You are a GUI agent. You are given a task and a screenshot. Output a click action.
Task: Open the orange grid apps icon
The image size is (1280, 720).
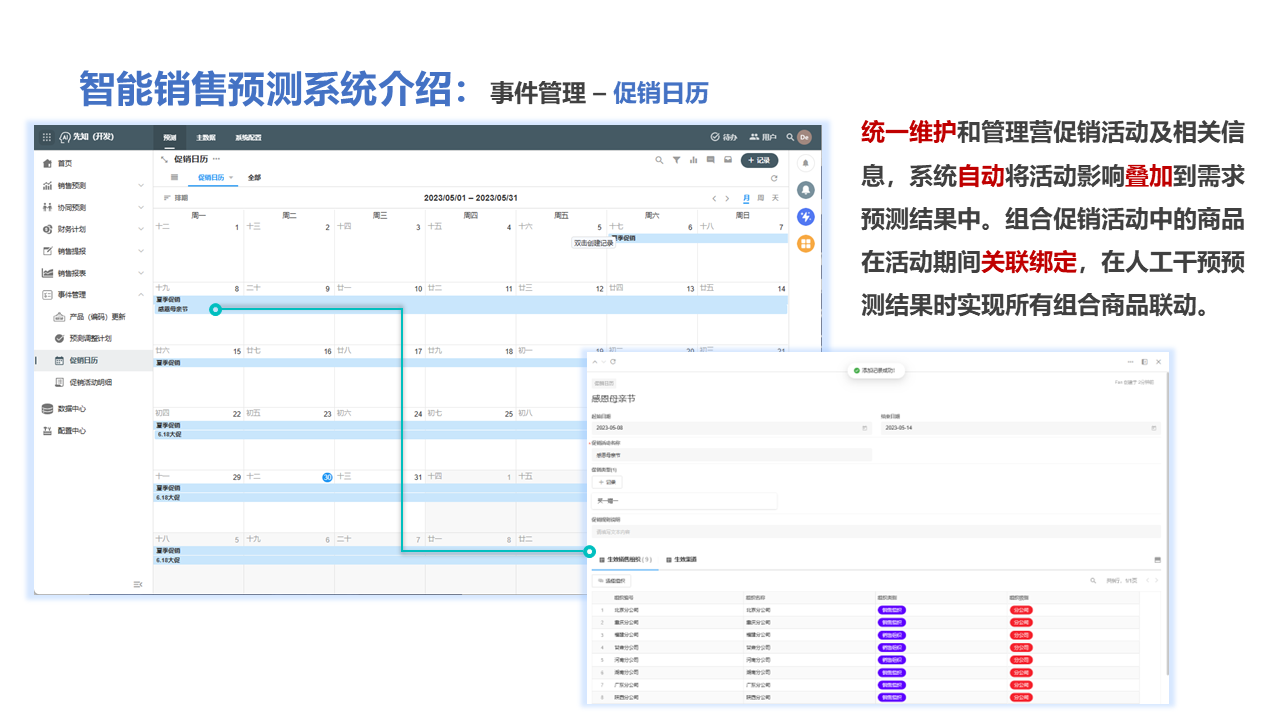click(x=805, y=244)
